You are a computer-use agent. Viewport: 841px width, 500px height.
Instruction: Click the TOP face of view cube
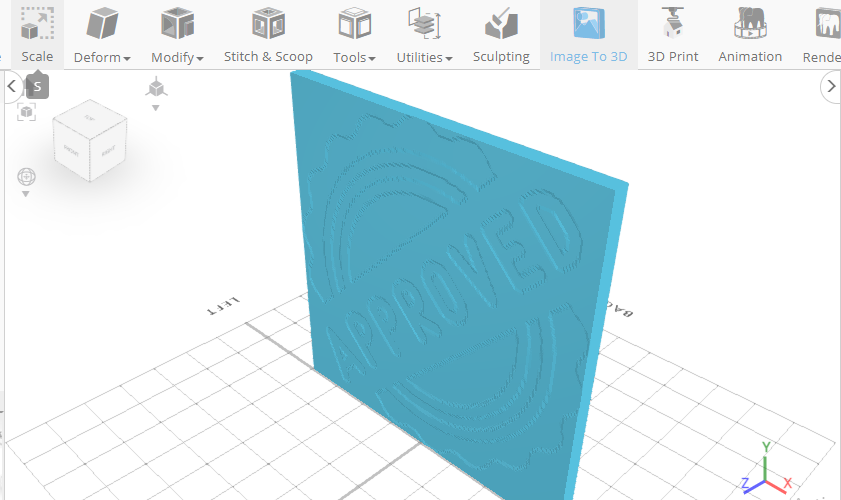[x=90, y=117]
